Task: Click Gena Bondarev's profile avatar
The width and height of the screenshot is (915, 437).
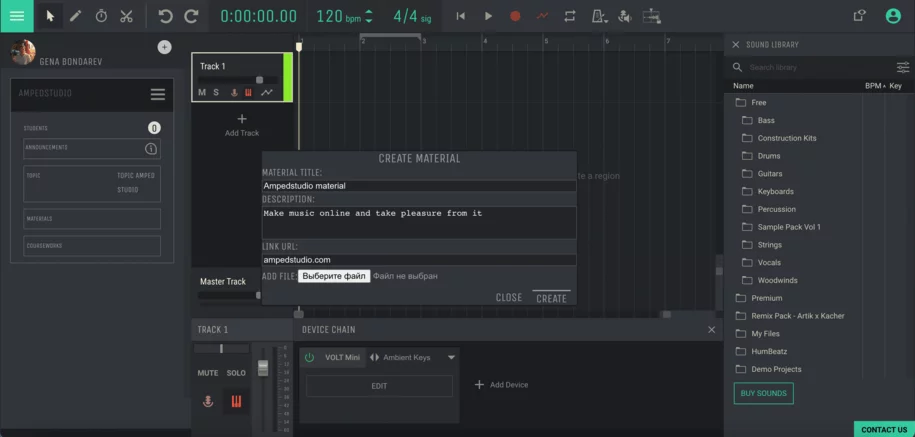Action: tap(23, 52)
